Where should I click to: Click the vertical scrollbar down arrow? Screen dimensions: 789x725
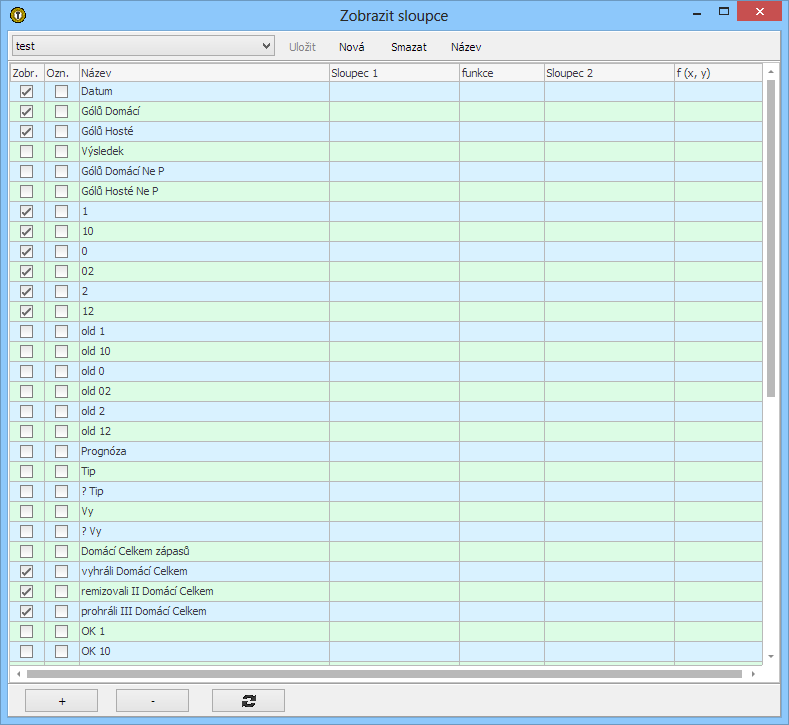[x=771, y=656]
